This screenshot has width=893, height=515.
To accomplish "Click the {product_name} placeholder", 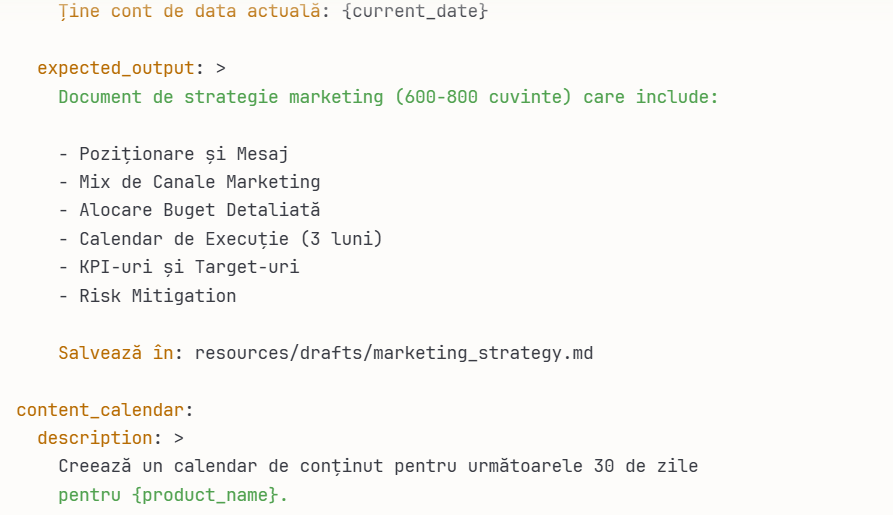I will [x=205, y=495].
